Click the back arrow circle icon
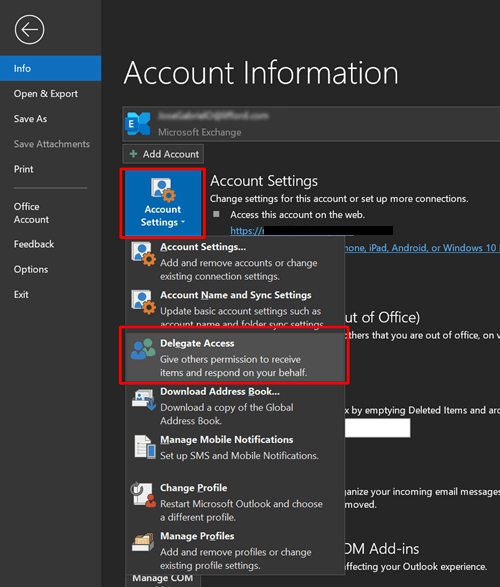This screenshot has width=500, height=587. (x=29, y=30)
